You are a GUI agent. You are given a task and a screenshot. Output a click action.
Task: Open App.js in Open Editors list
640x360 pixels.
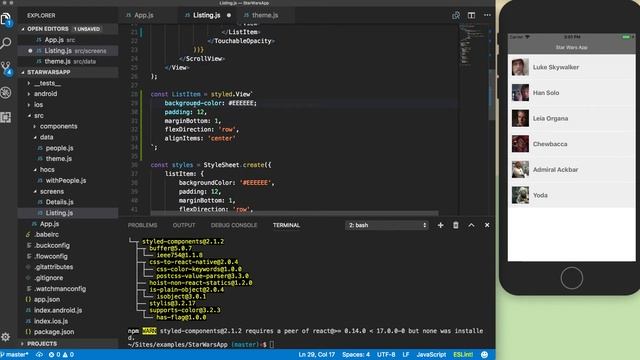(68, 40)
